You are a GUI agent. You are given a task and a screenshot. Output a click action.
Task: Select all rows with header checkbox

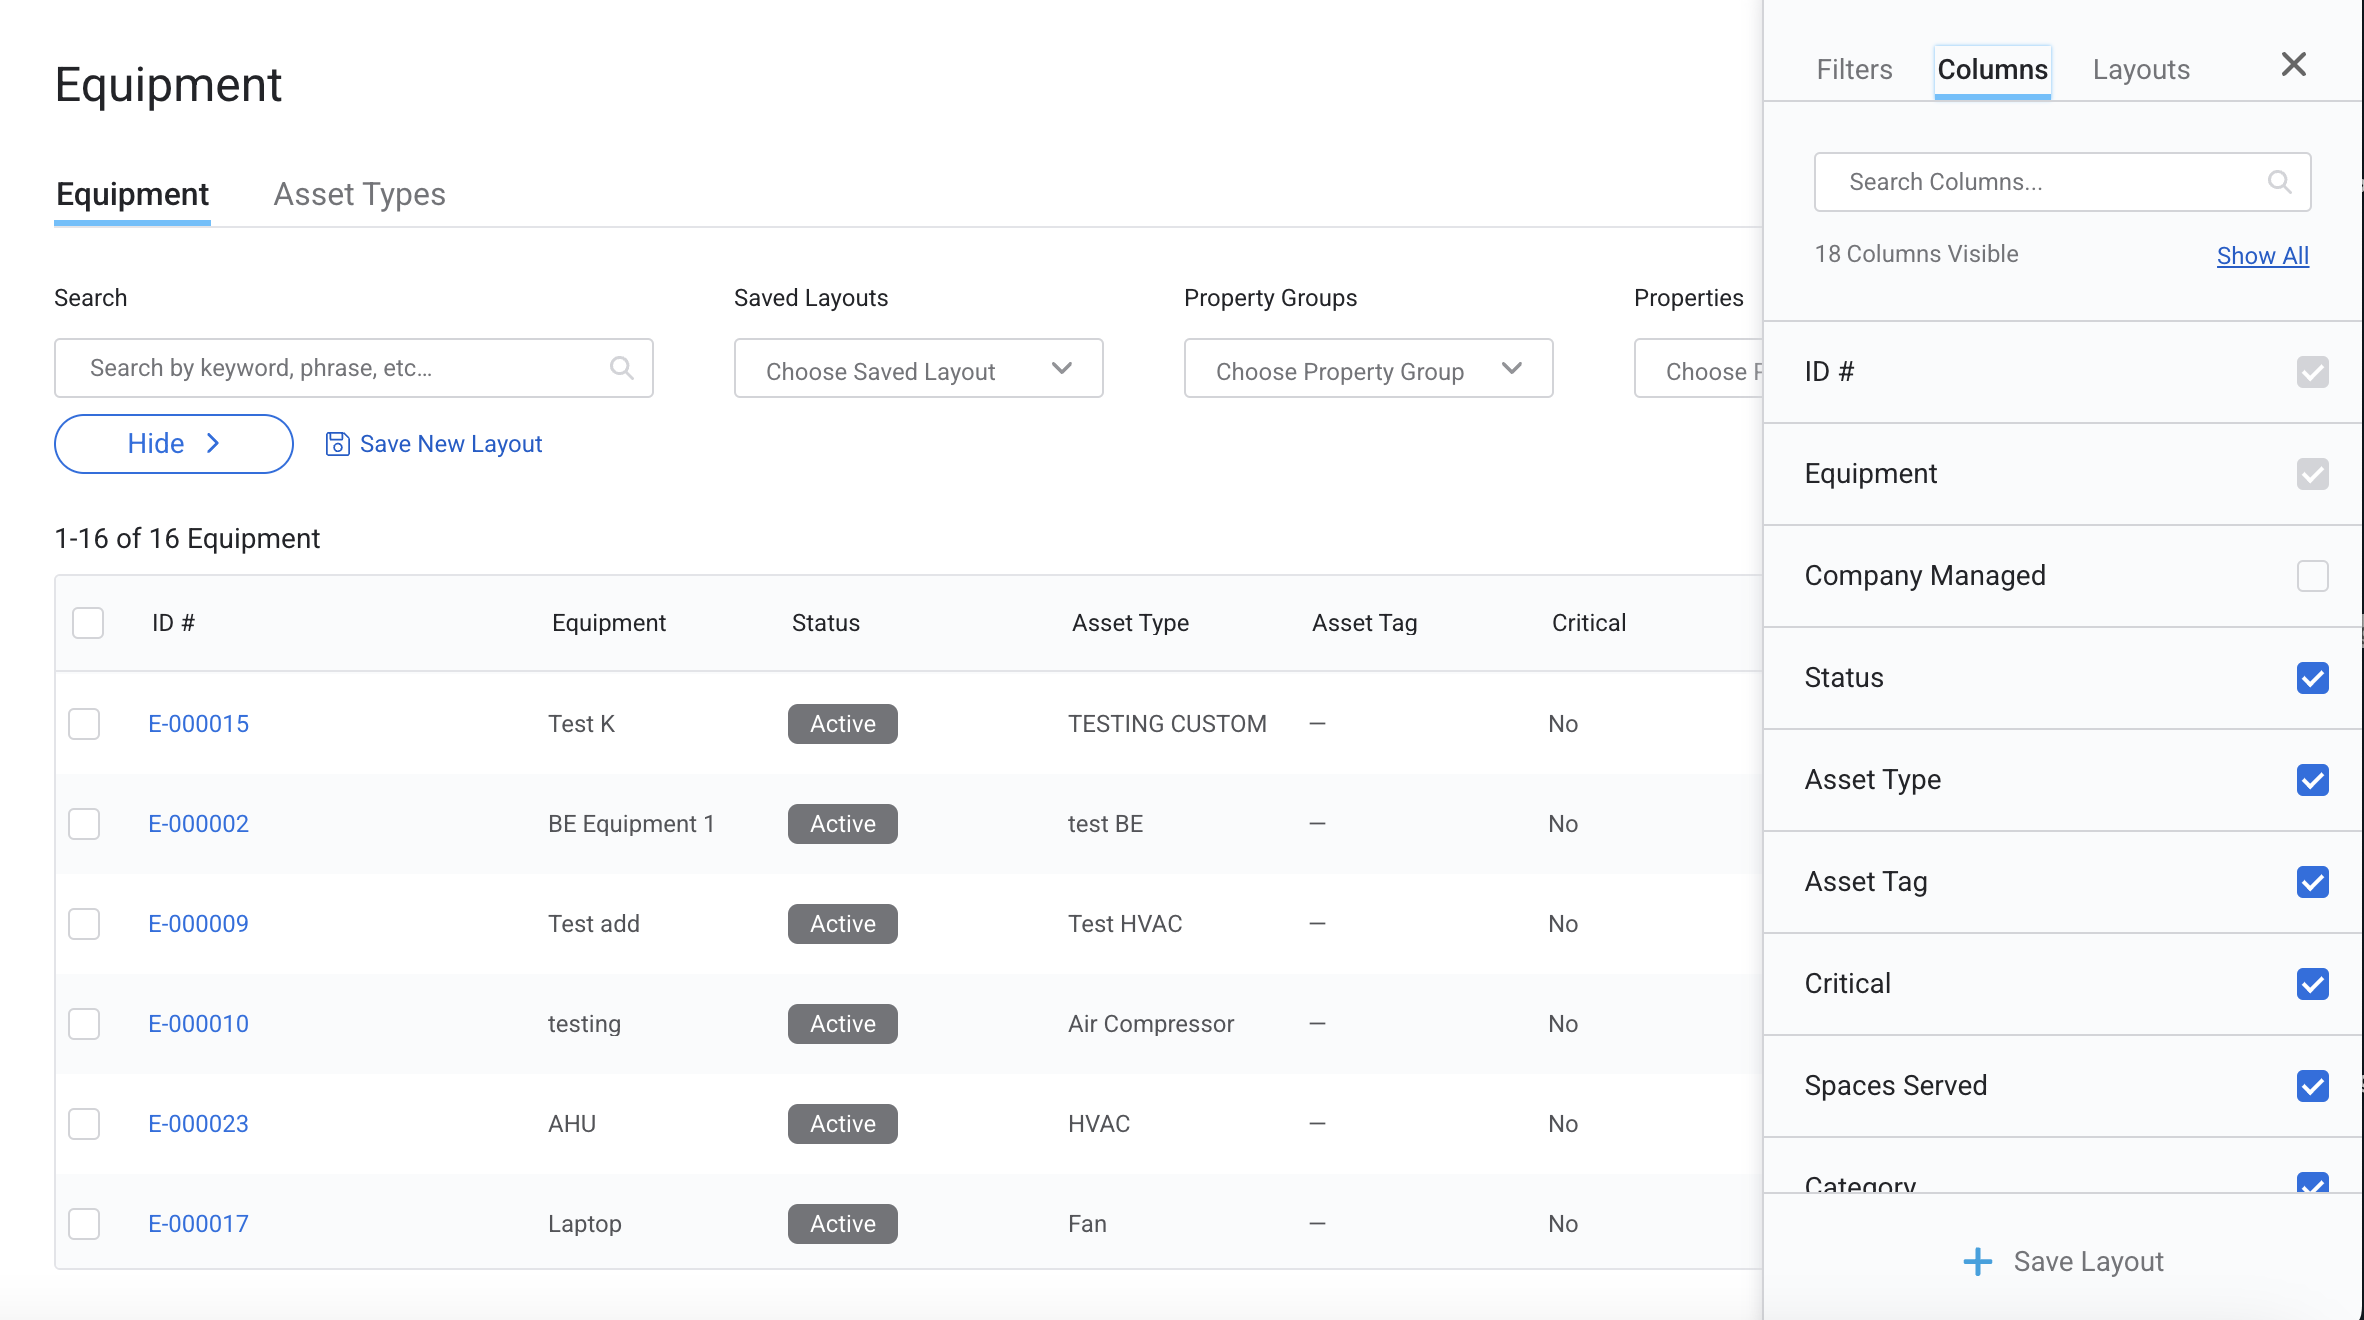point(88,623)
